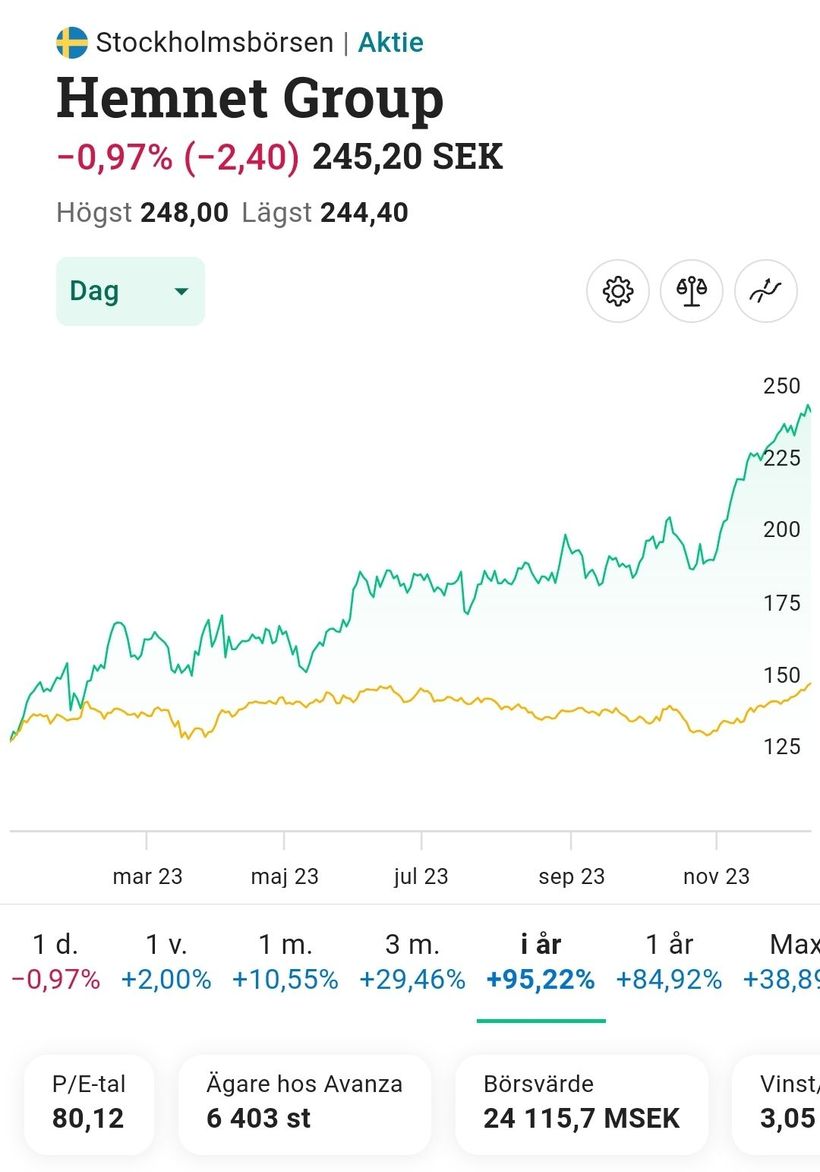Click the green Hemnet price line peak
The height and width of the screenshot is (1172, 820).
point(806,406)
